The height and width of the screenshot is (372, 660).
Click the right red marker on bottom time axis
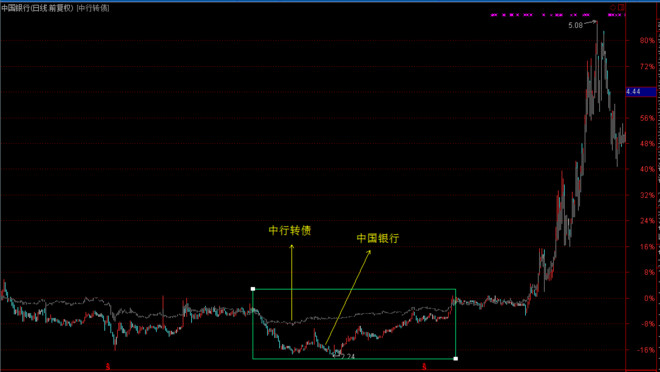[424, 367]
